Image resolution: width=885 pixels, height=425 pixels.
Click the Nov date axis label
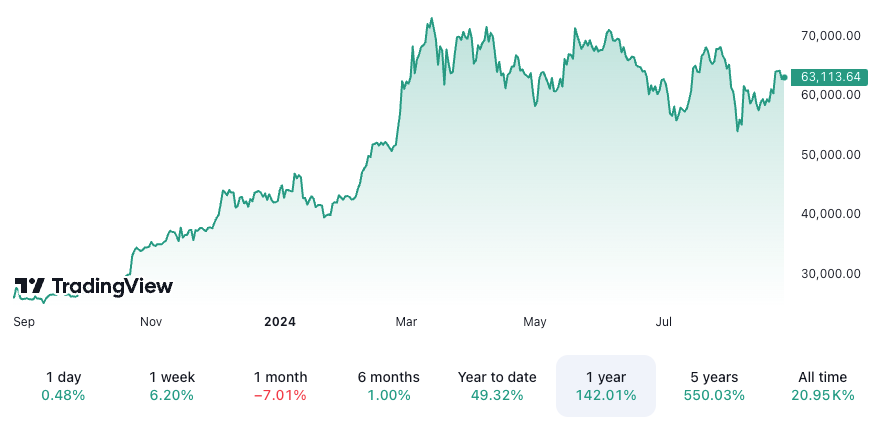click(151, 322)
